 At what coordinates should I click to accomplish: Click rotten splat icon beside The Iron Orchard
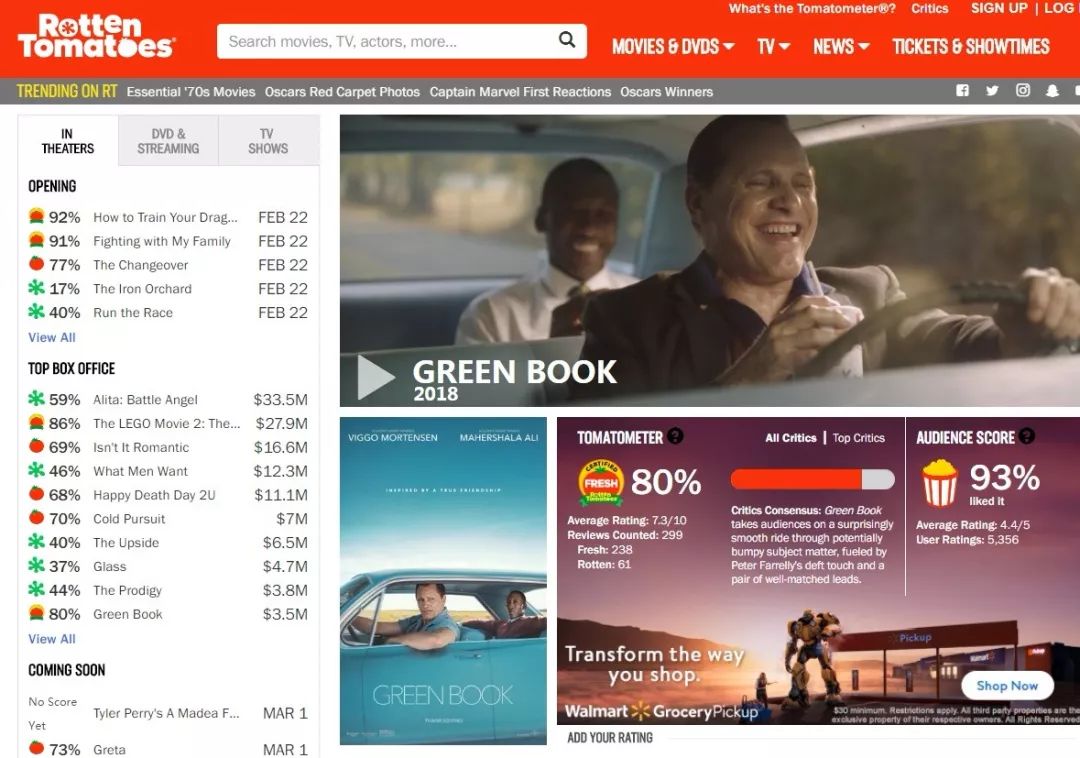click(37, 288)
